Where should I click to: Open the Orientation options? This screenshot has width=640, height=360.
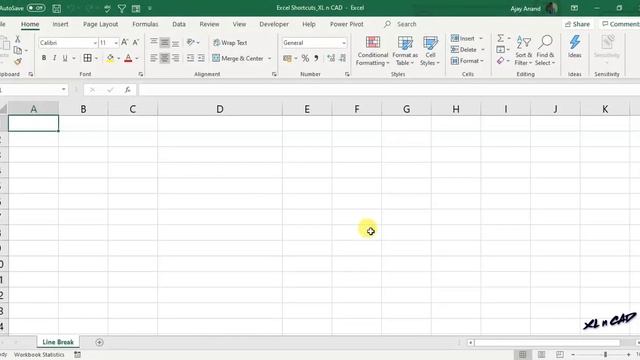193,42
